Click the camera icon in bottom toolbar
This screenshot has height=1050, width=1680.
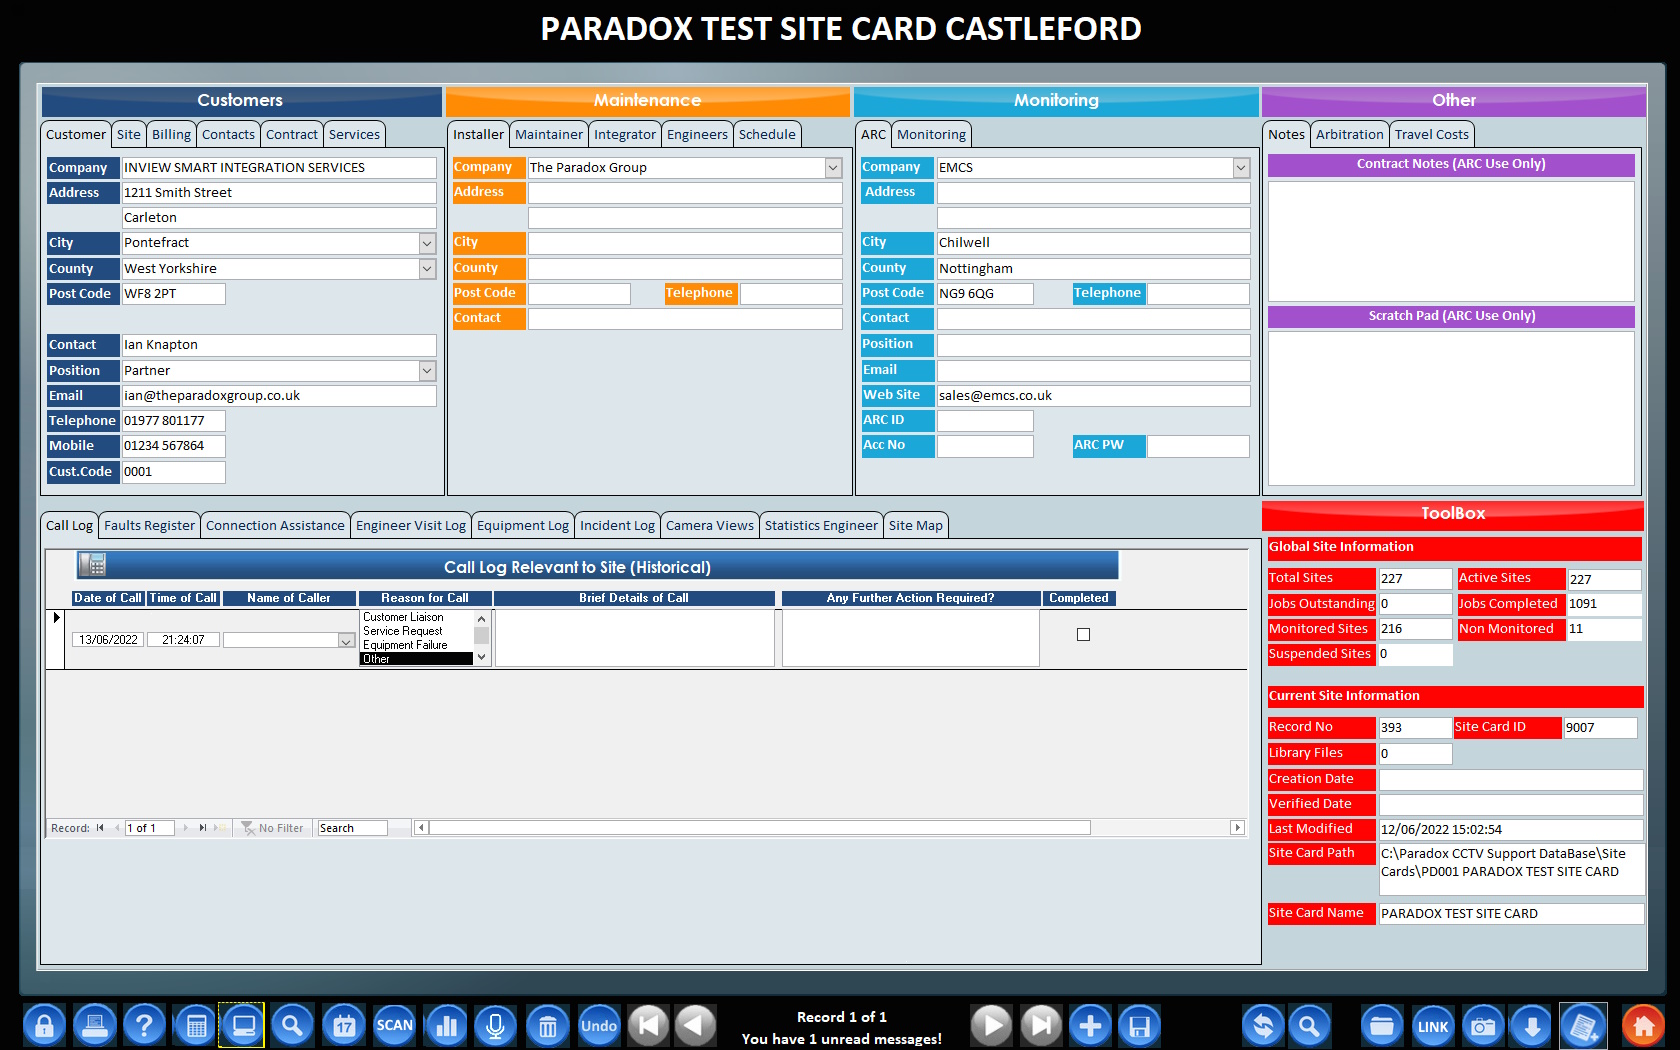pos(1483,1025)
